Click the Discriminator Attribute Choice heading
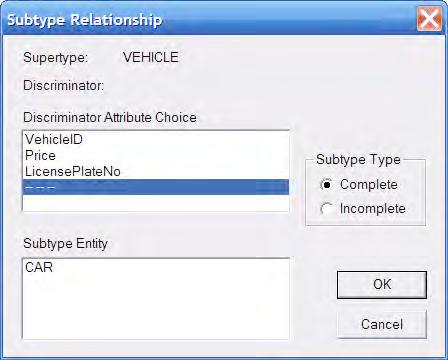 click(110, 117)
